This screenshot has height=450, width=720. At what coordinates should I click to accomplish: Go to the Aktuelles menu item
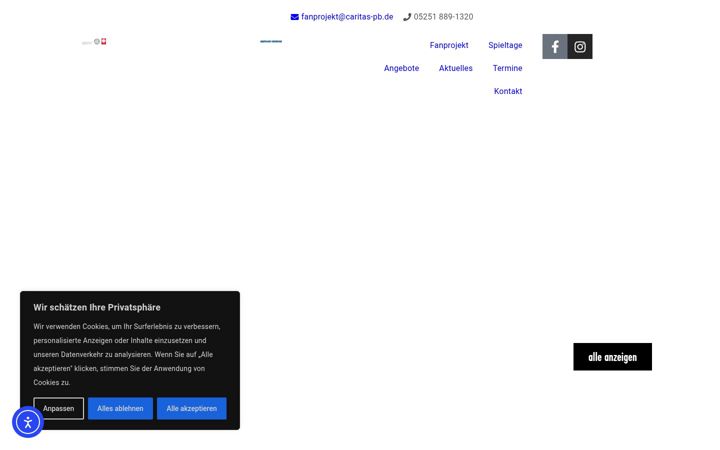coord(456,68)
